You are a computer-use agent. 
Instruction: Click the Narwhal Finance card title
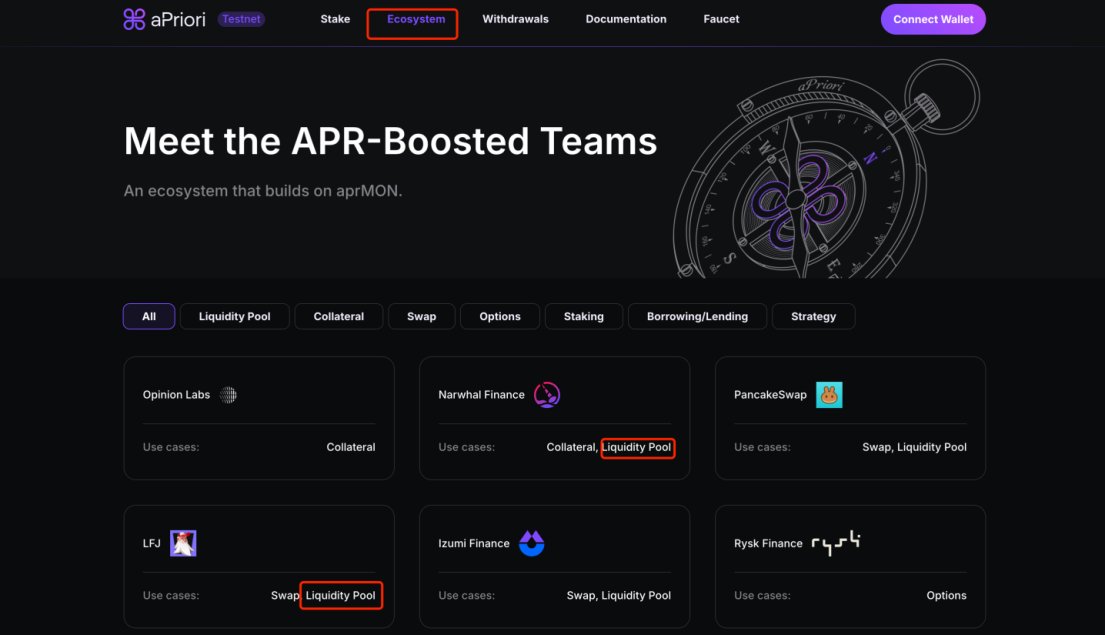(x=481, y=395)
